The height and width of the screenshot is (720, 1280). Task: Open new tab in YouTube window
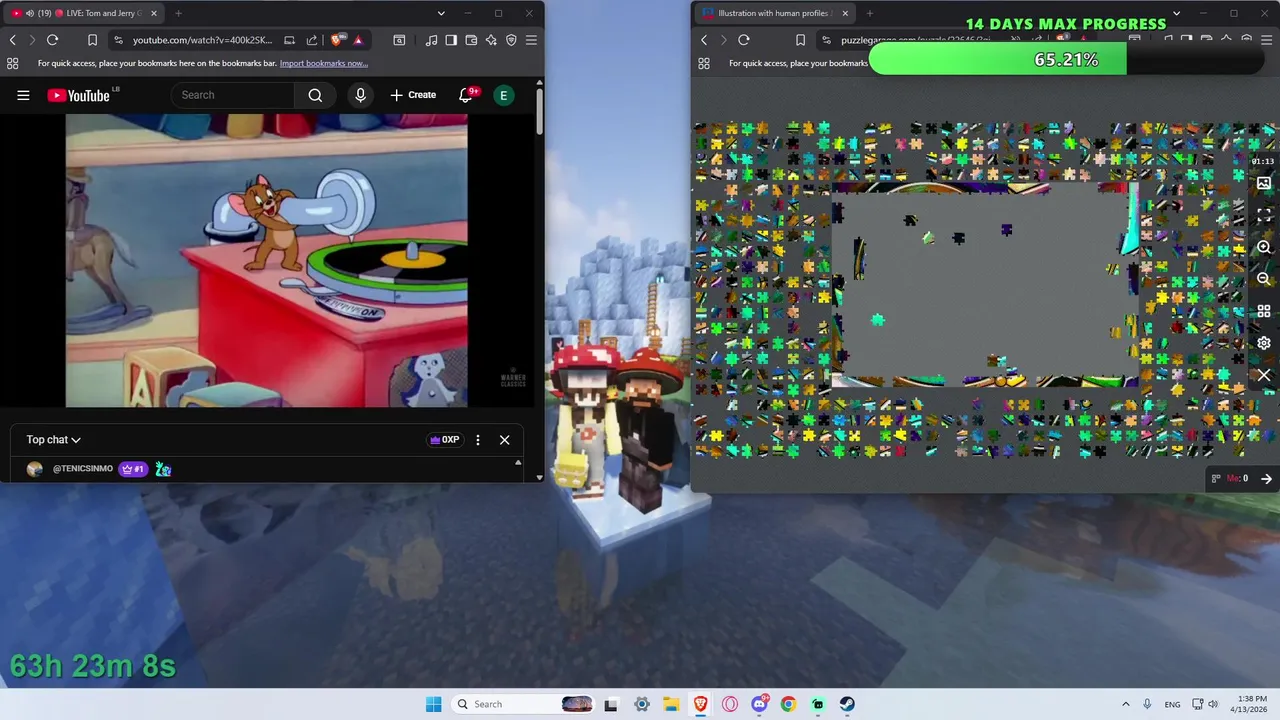tap(178, 13)
